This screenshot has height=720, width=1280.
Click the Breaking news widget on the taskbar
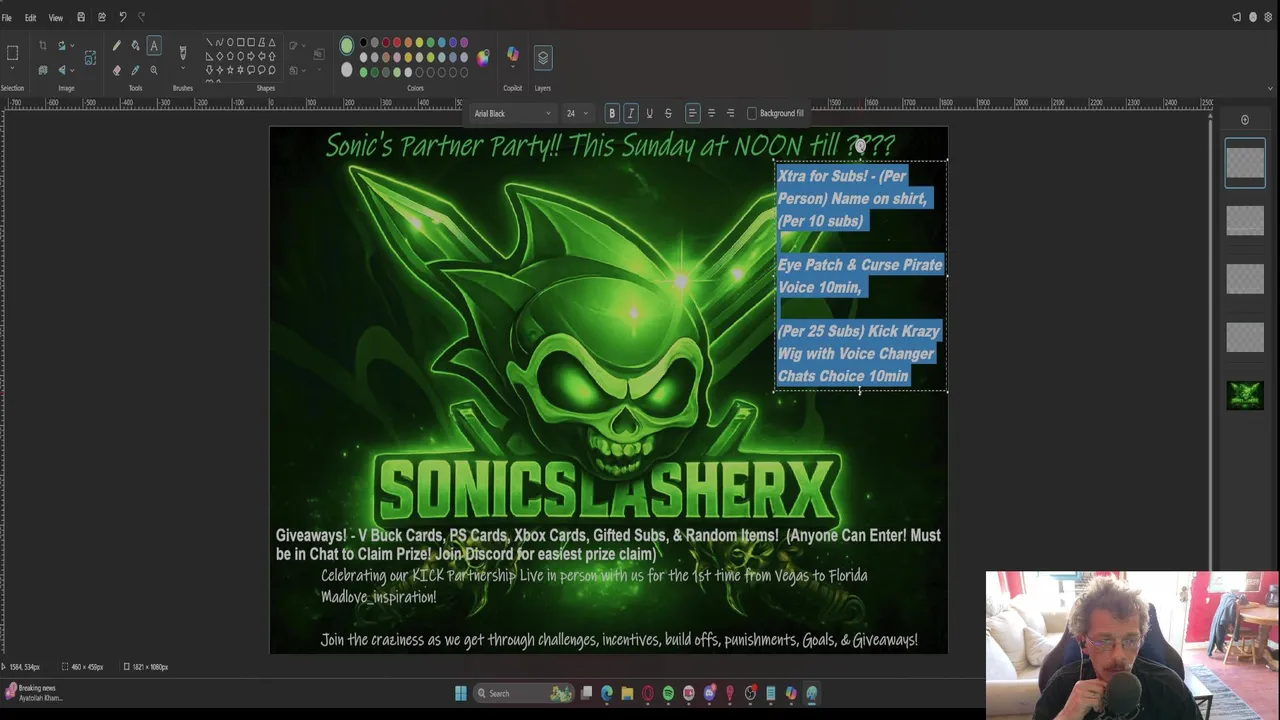point(34,693)
